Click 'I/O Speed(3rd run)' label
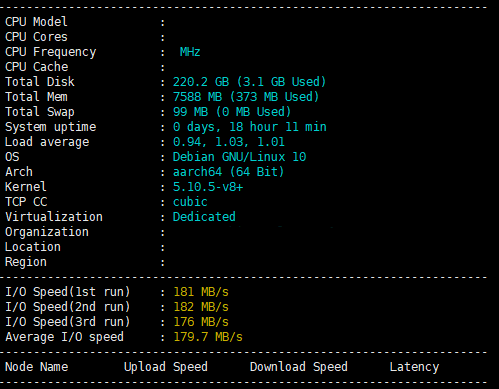 pos(68,322)
